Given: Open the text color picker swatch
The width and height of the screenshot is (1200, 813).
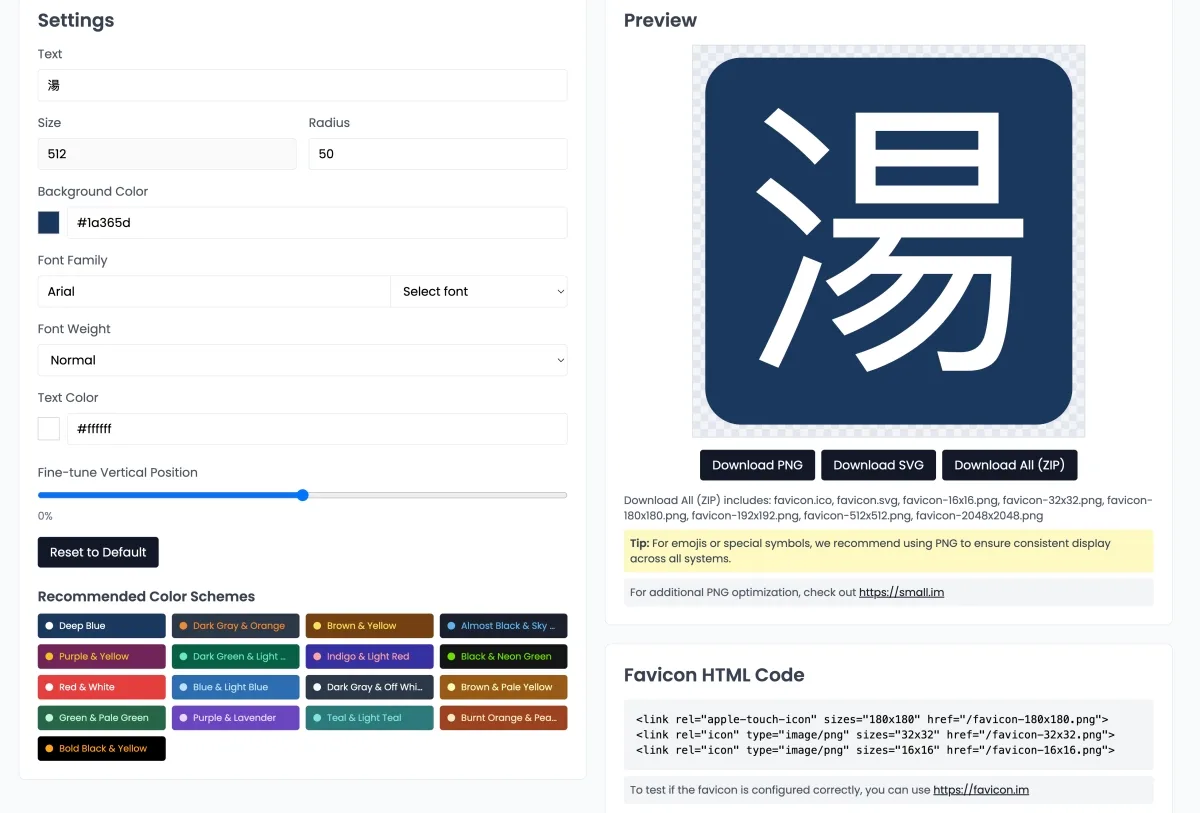Looking at the screenshot, I should [49, 429].
